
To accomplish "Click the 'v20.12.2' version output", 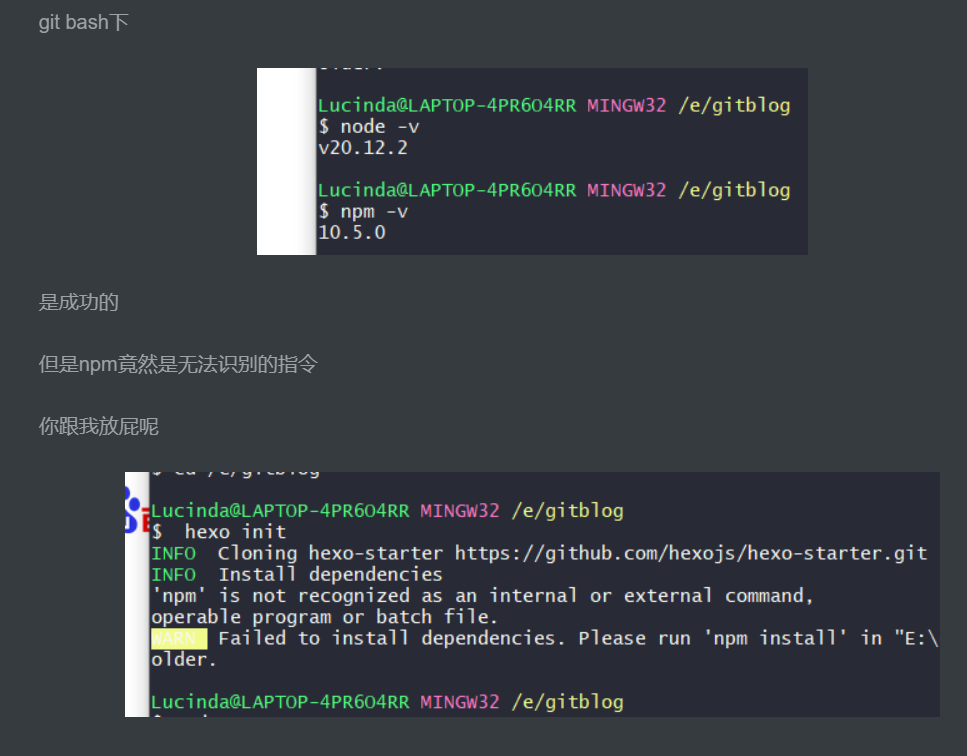I will (363, 148).
